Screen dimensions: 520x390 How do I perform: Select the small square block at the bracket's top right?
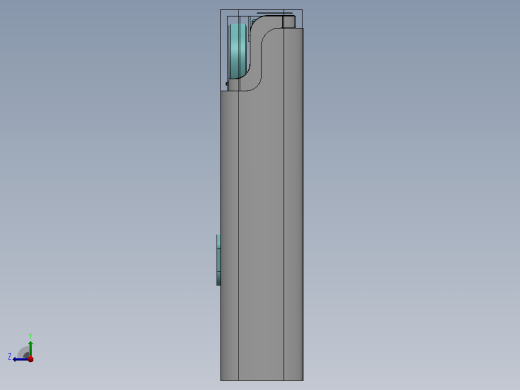tap(289, 22)
